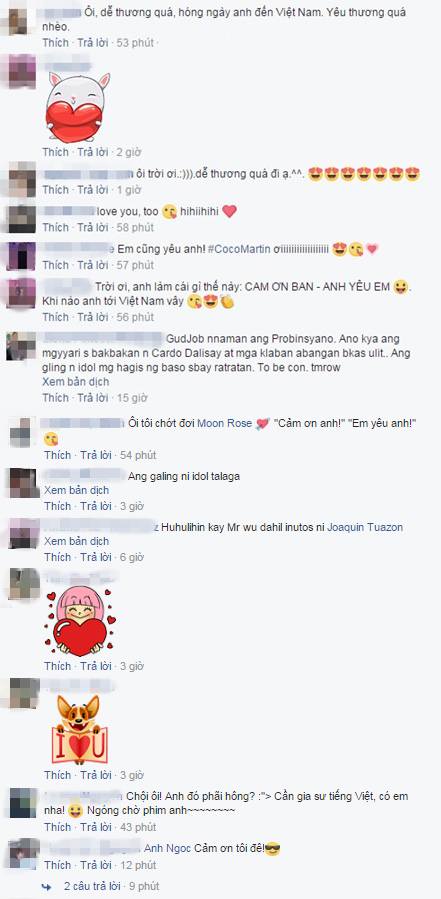
Task: Show translation under Ang galing ni idol talaga
Action: 76,491
